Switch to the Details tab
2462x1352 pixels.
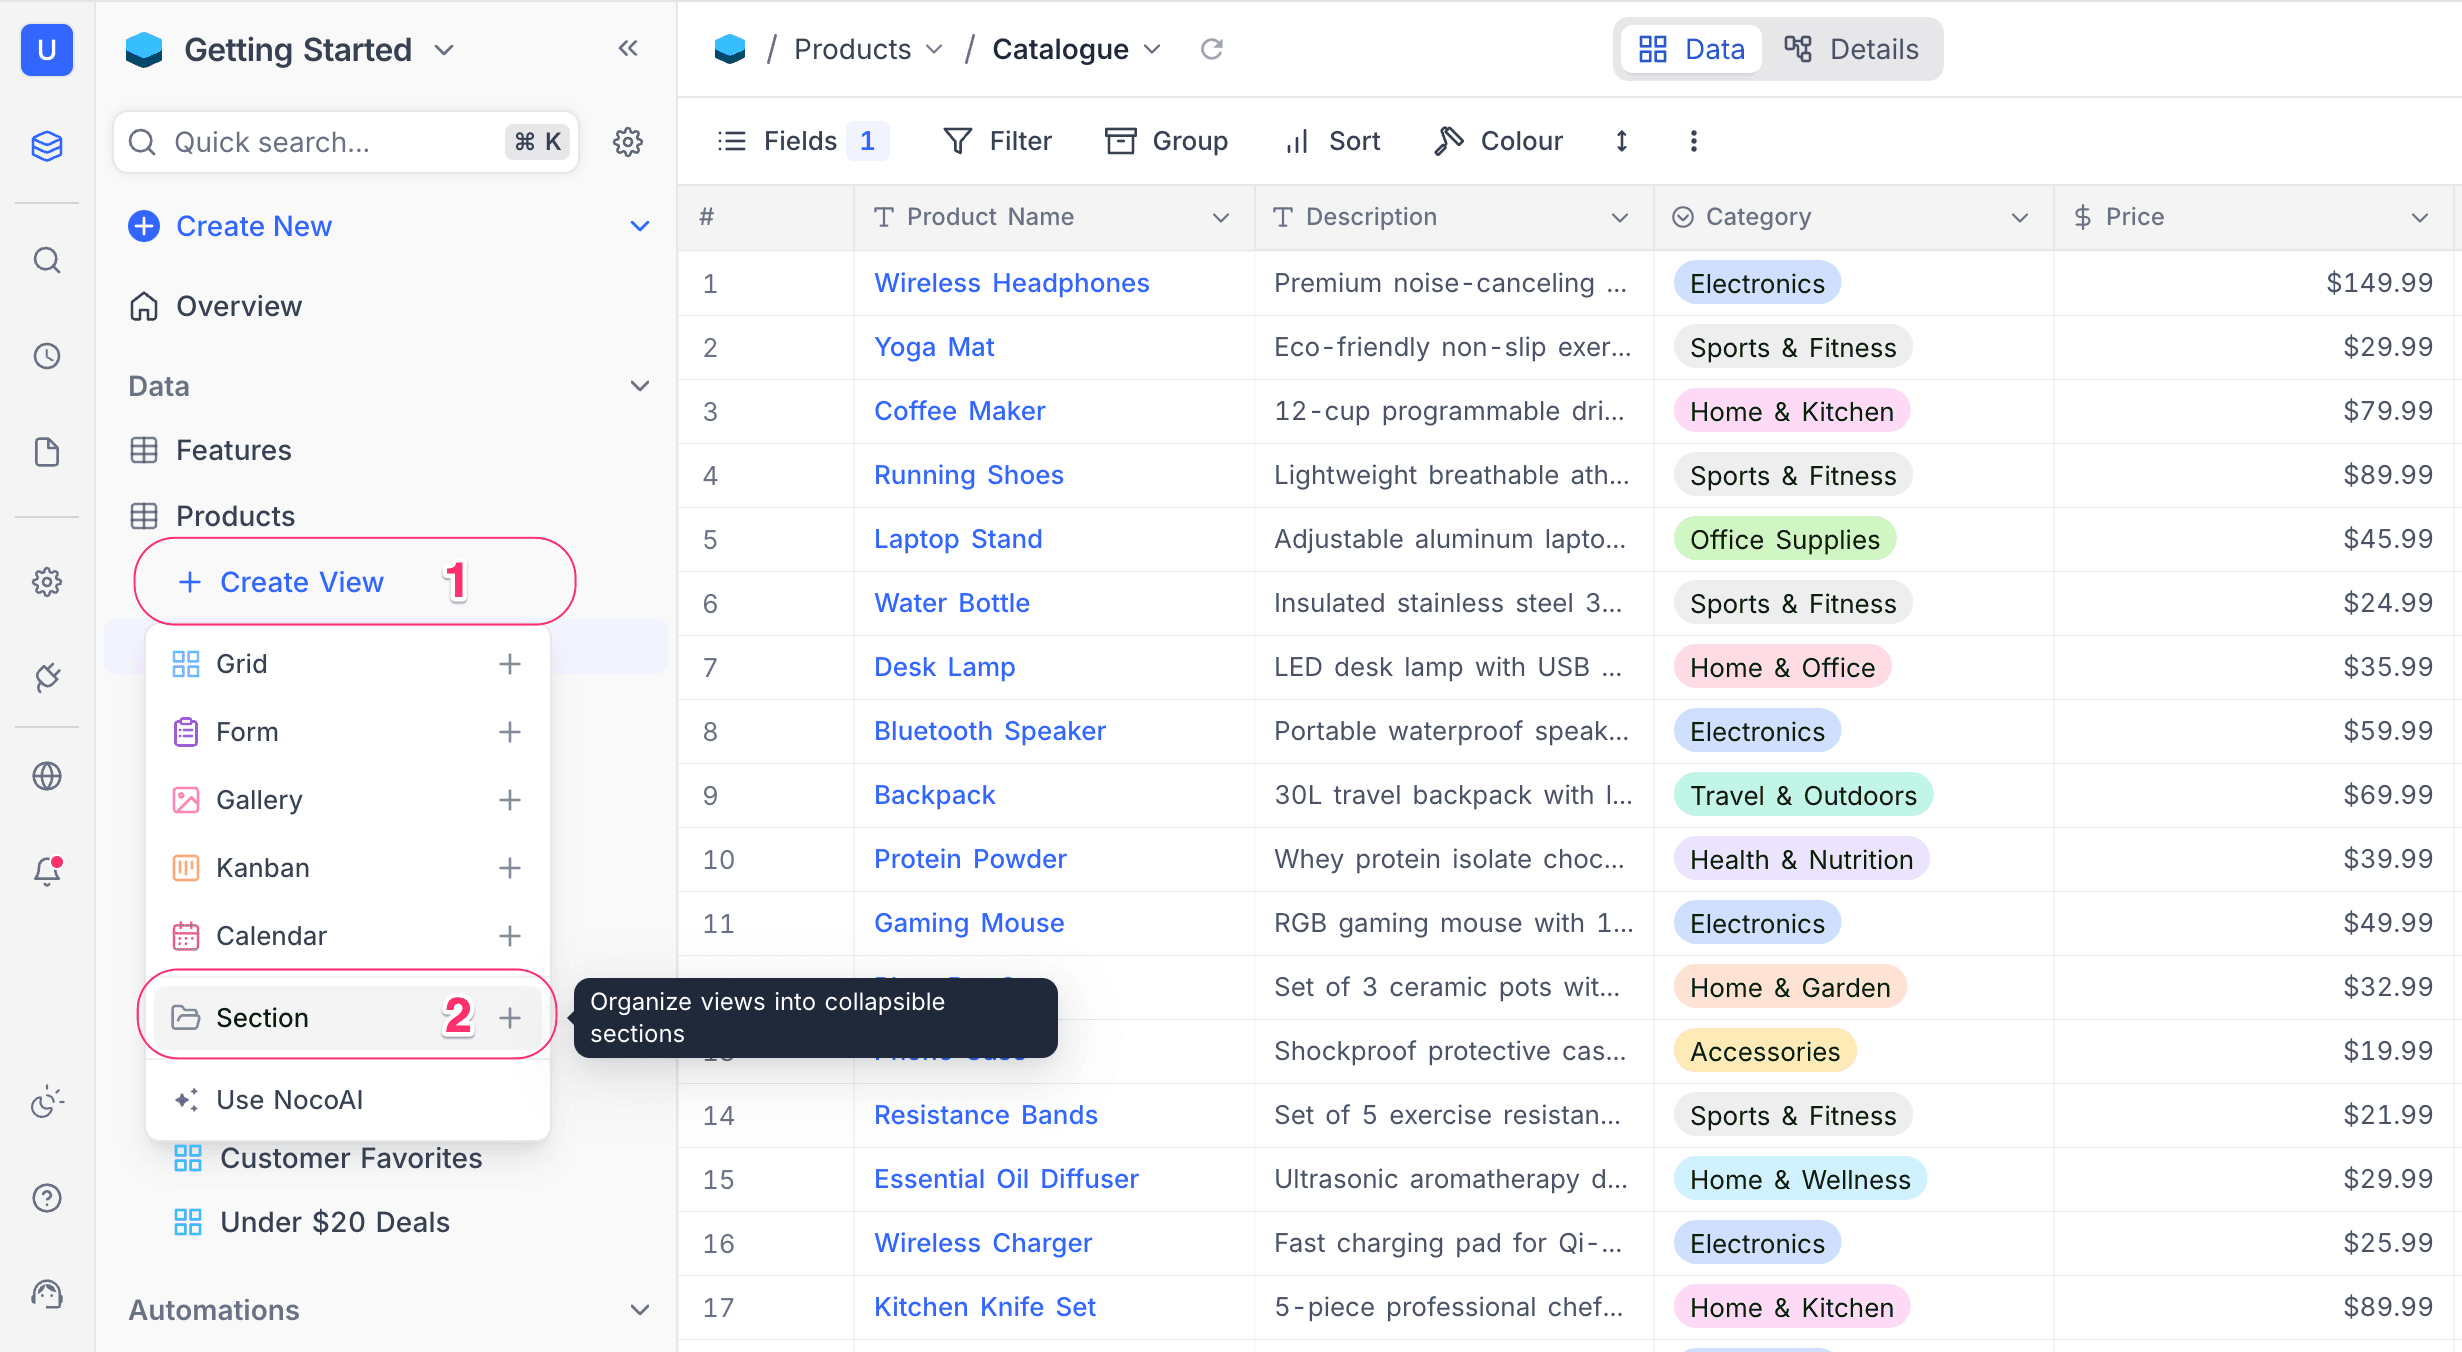coord(1852,49)
